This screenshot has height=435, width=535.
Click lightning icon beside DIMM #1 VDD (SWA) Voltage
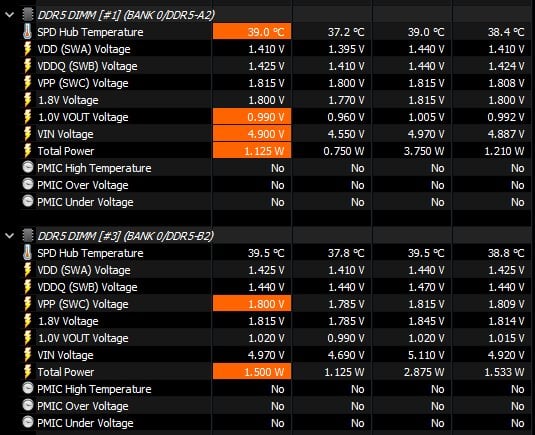(28, 49)
